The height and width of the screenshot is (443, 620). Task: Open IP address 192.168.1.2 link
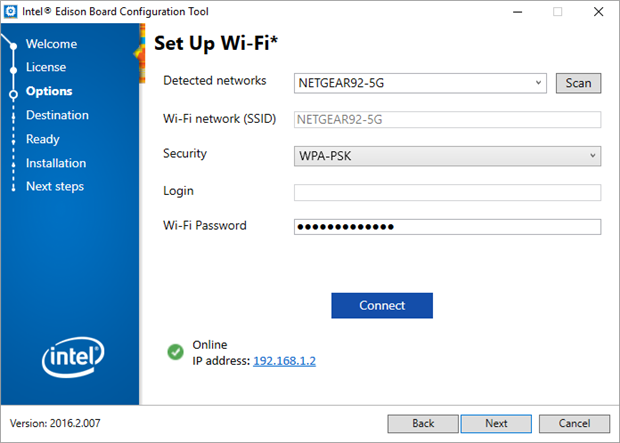coord(284,360)
